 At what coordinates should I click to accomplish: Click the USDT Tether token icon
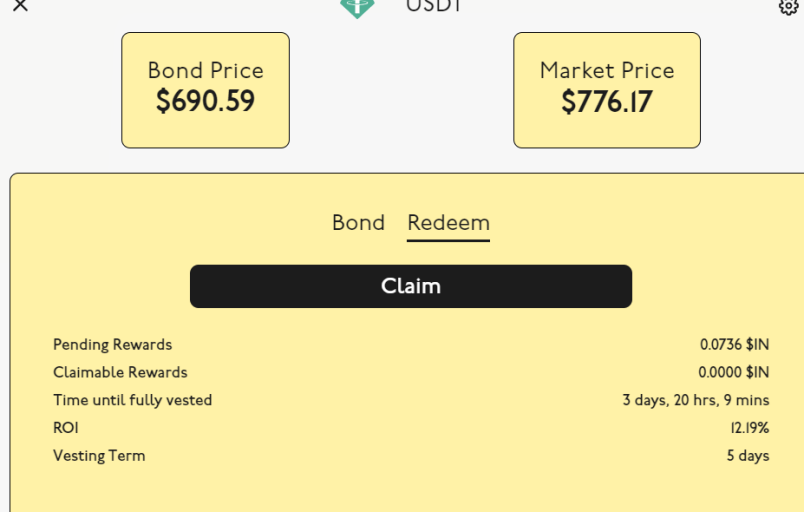[x=357, y=8]
